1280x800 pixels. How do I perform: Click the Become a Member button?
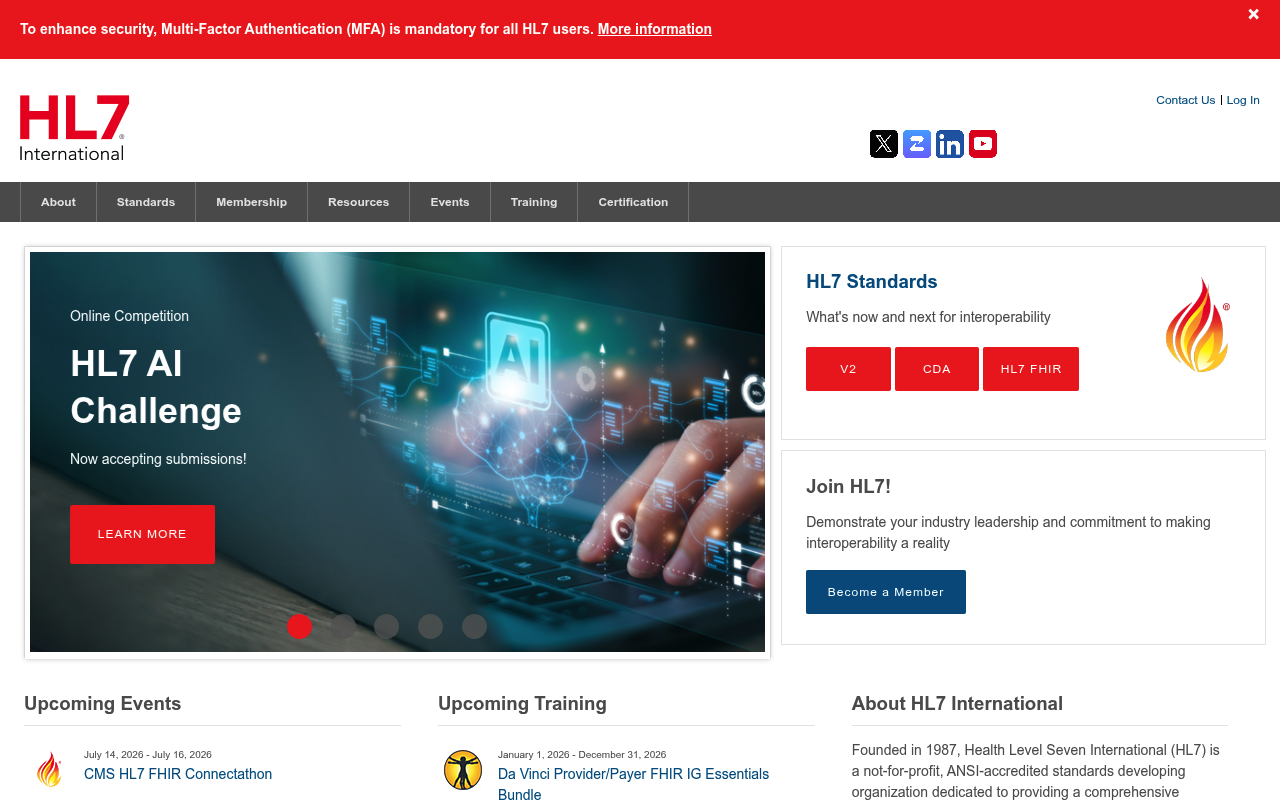(x=886, y=592)
